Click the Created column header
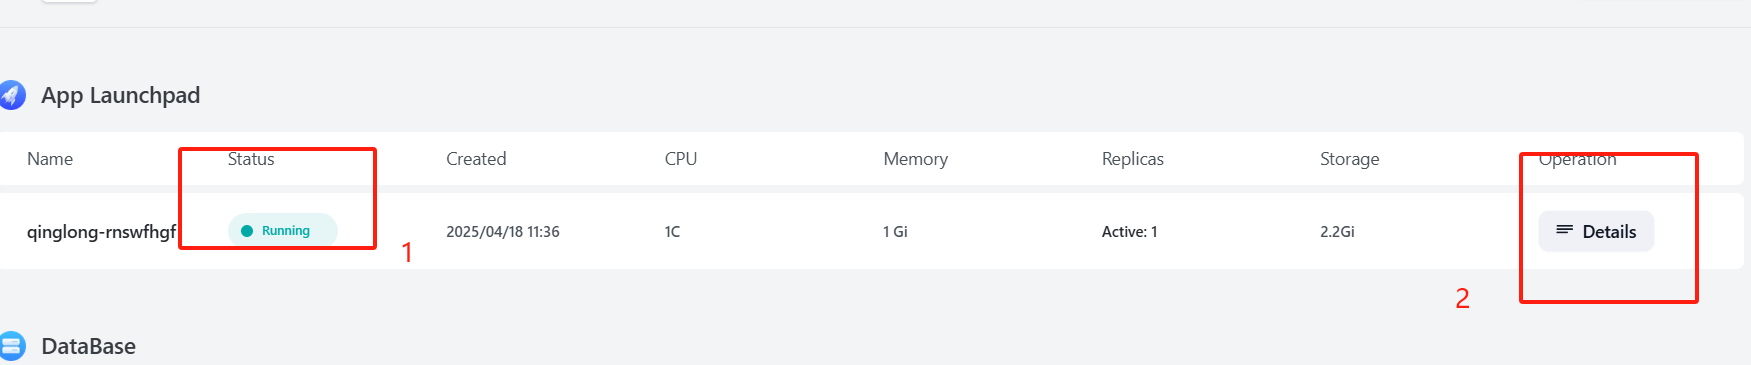1751x365 pixels. pos(476,159)
